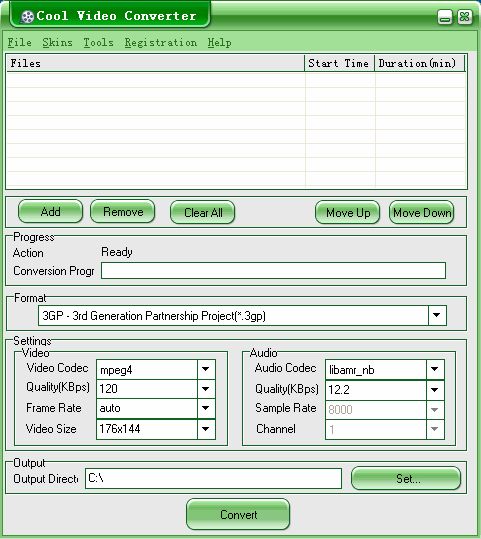Click the Set... button
Screen dimensions: 481x539
coord(406,478)
